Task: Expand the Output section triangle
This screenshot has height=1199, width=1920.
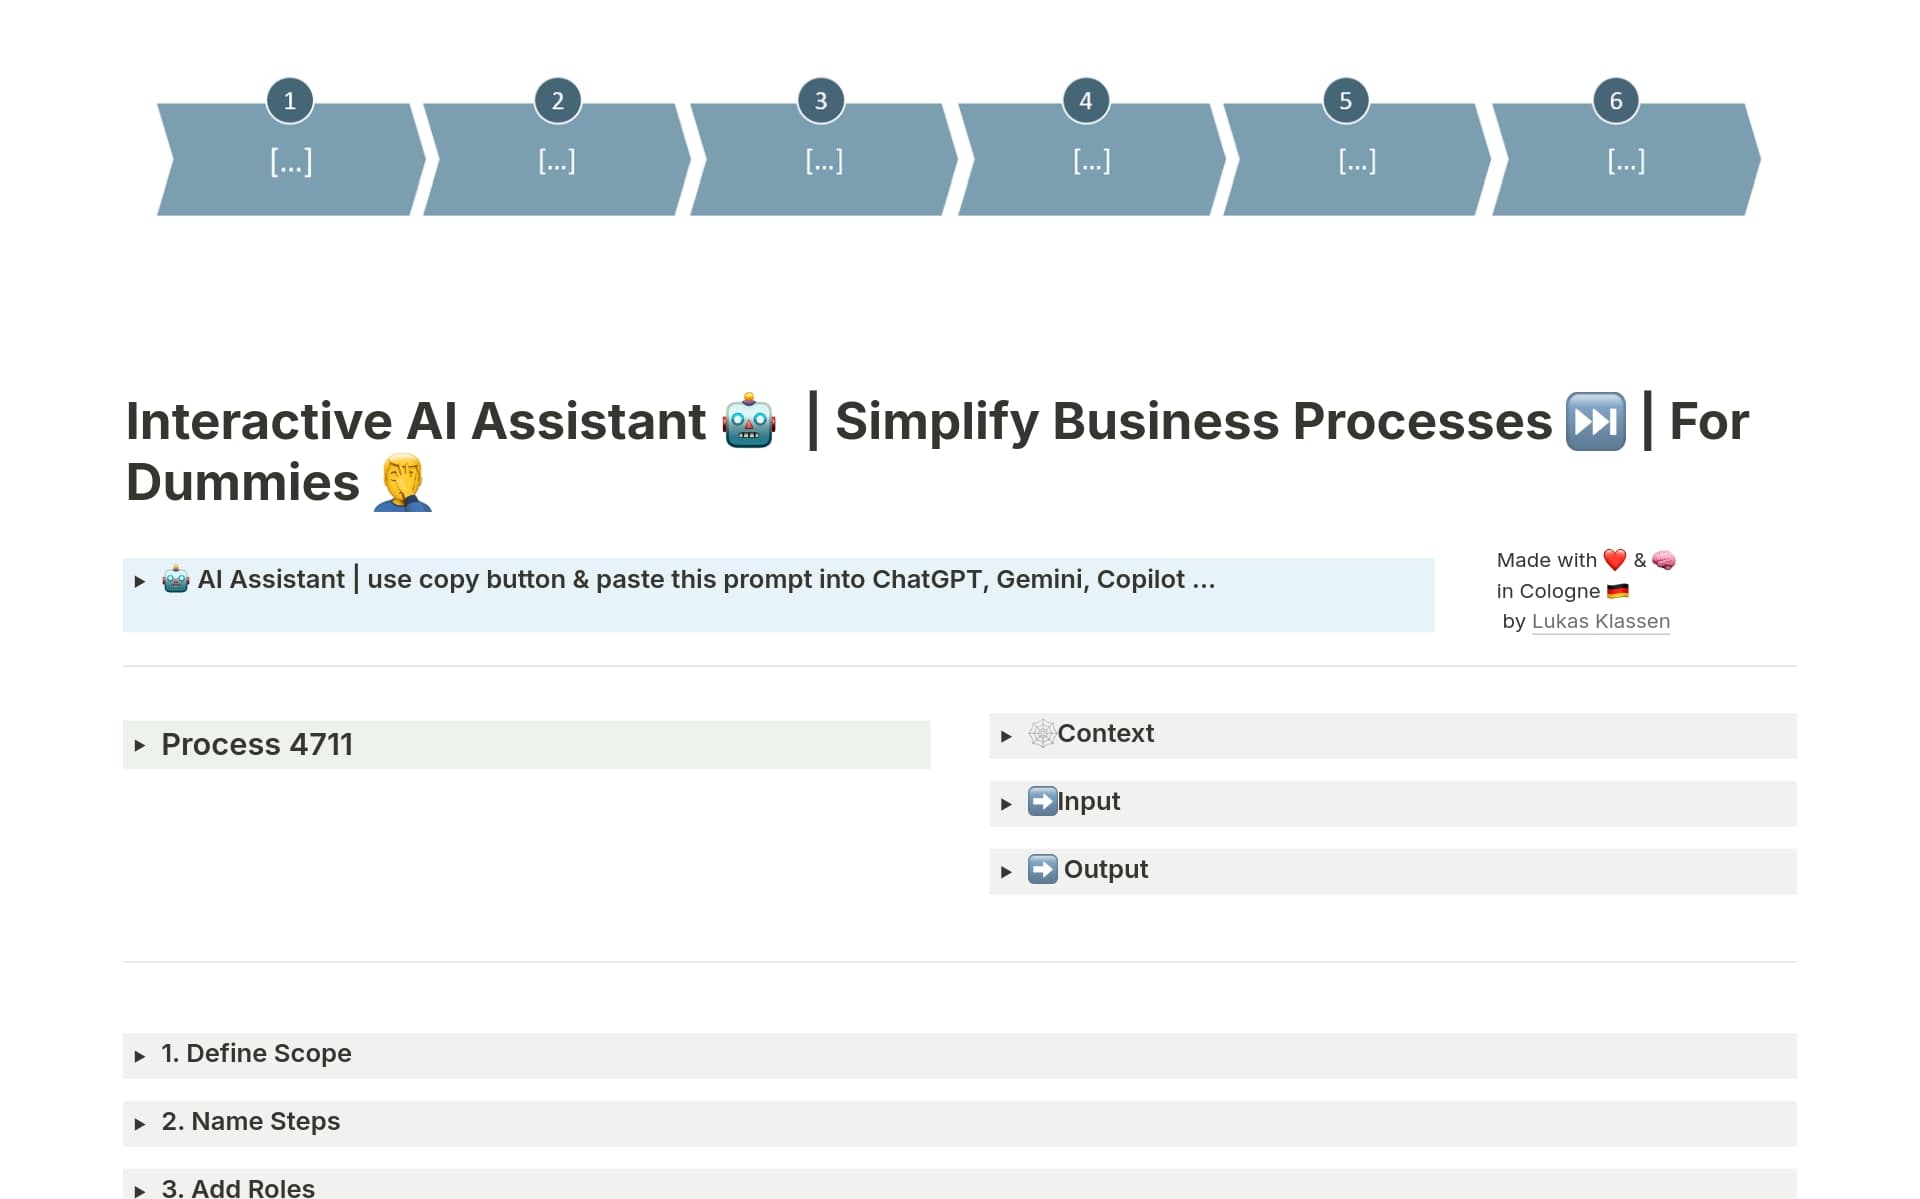Action: pos(1007,872)
